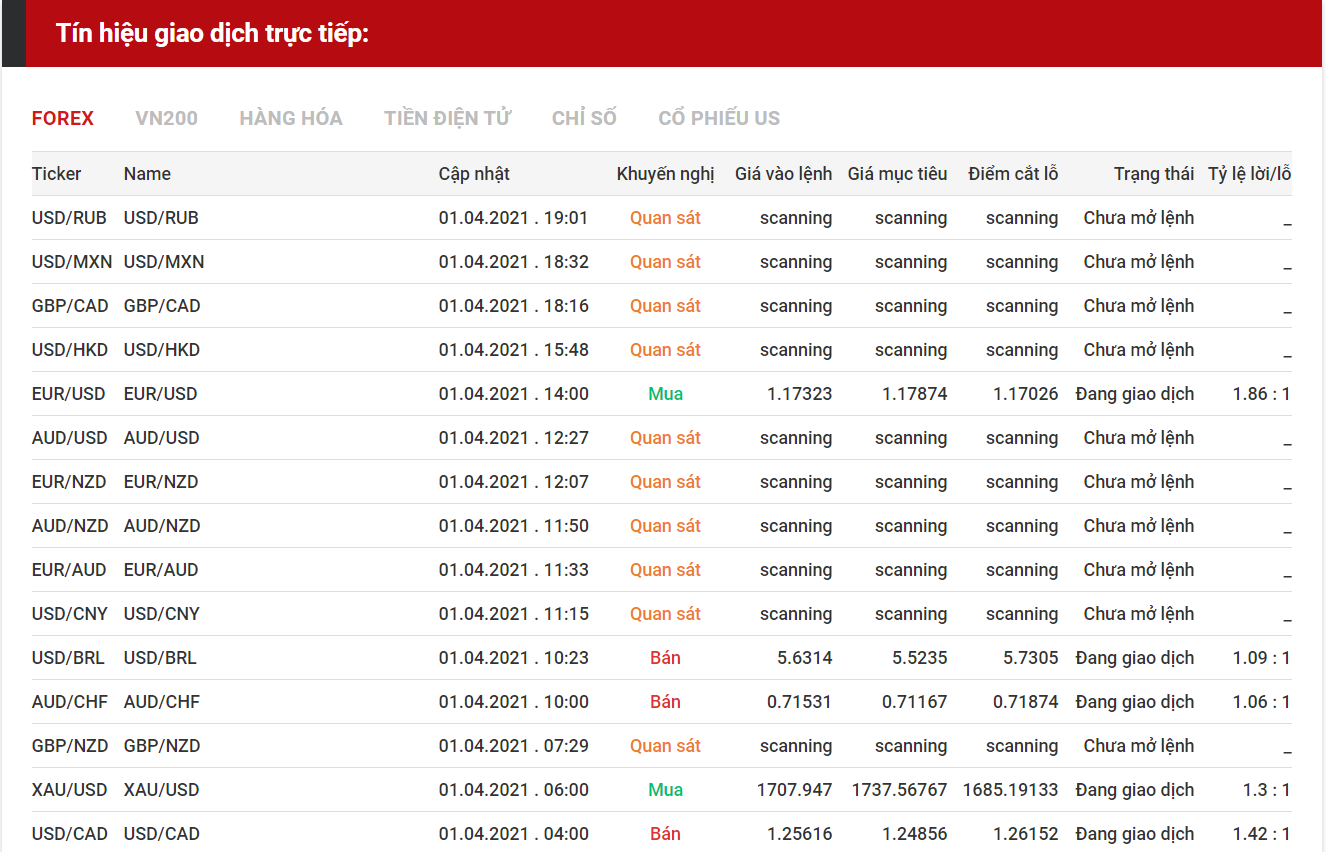Screen dimensions: 1326x852
Task: Click the Bán recommendation for USD/BRL
Action: (x=665, y=658)
